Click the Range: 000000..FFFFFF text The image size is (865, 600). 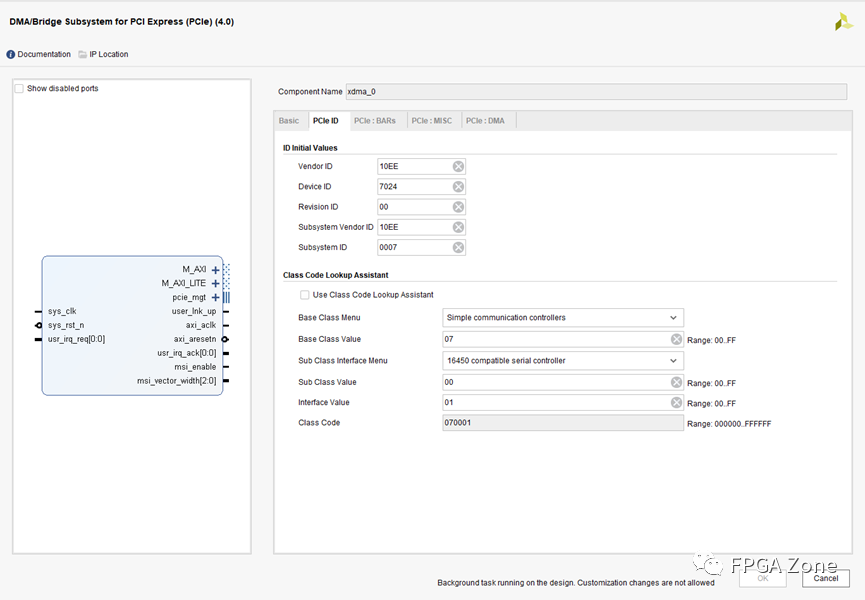click(729, 424)
